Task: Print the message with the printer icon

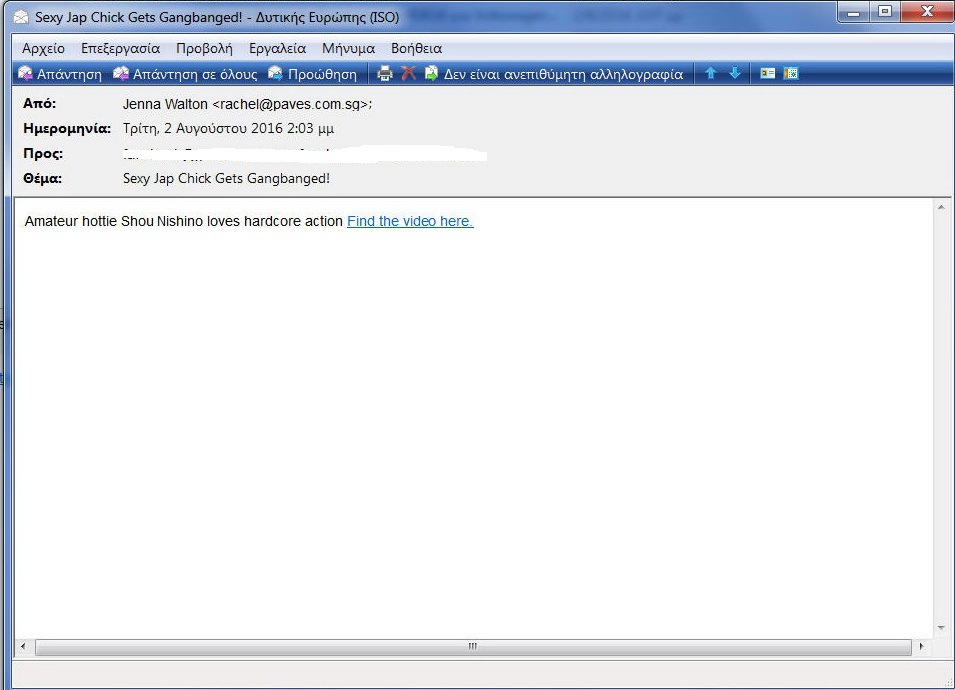Action: coord(385,74)
